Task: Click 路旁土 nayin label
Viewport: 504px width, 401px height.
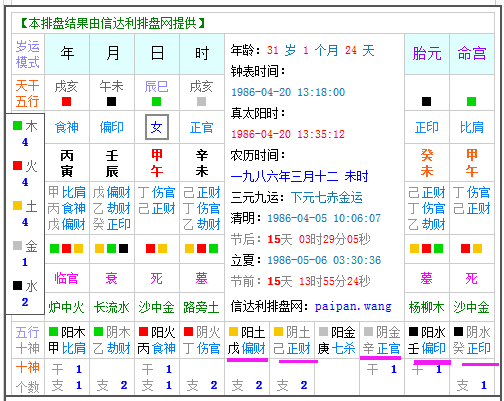Action: click(201, 307)
